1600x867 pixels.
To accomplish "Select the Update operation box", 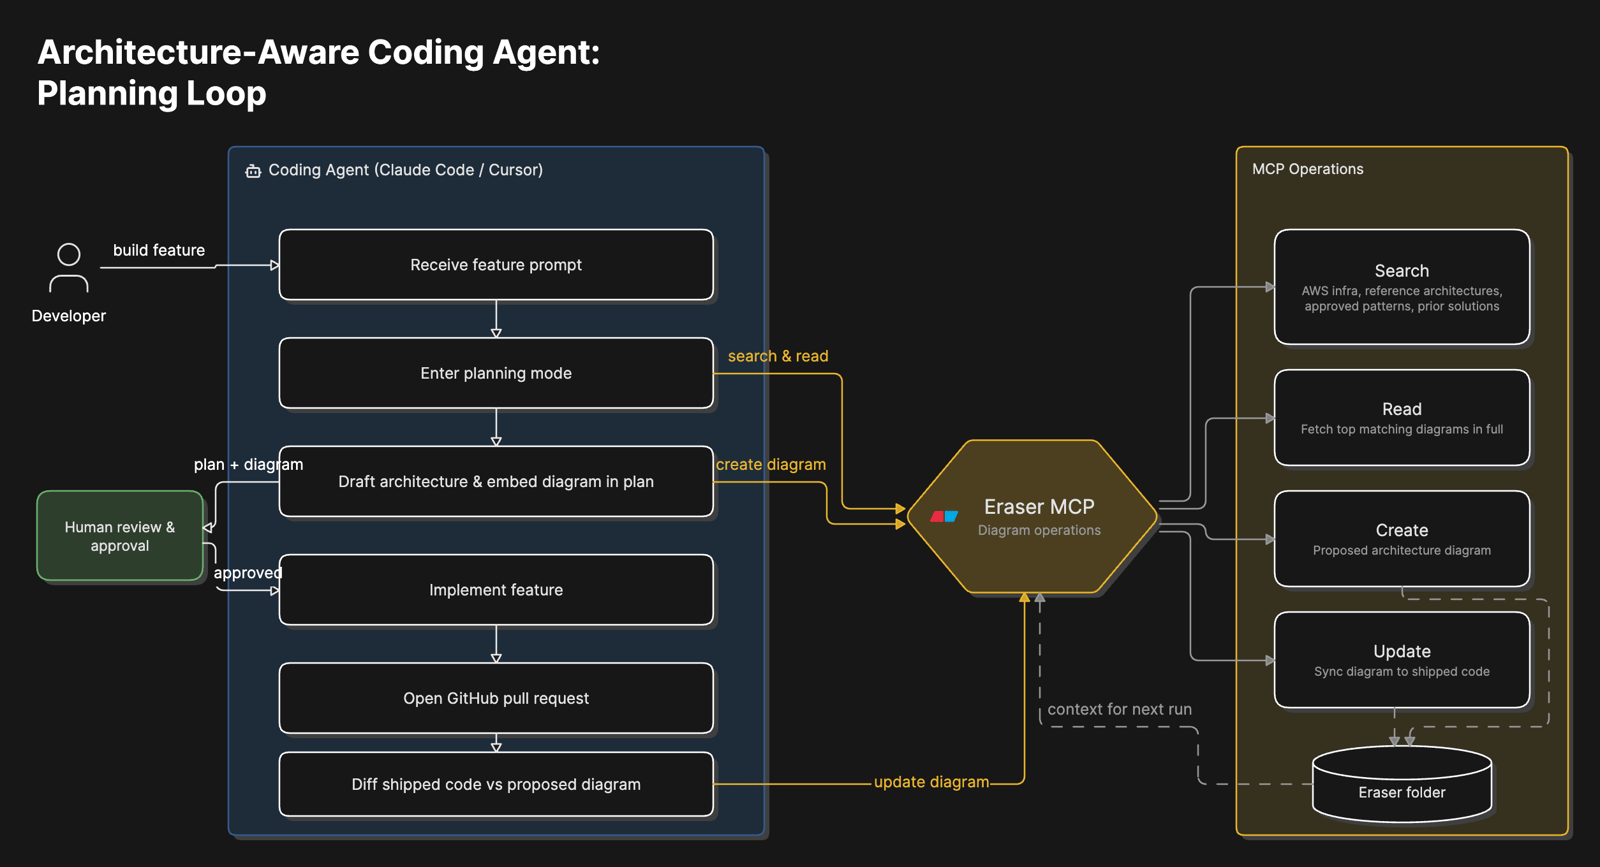I will (x=1402, y=660).
